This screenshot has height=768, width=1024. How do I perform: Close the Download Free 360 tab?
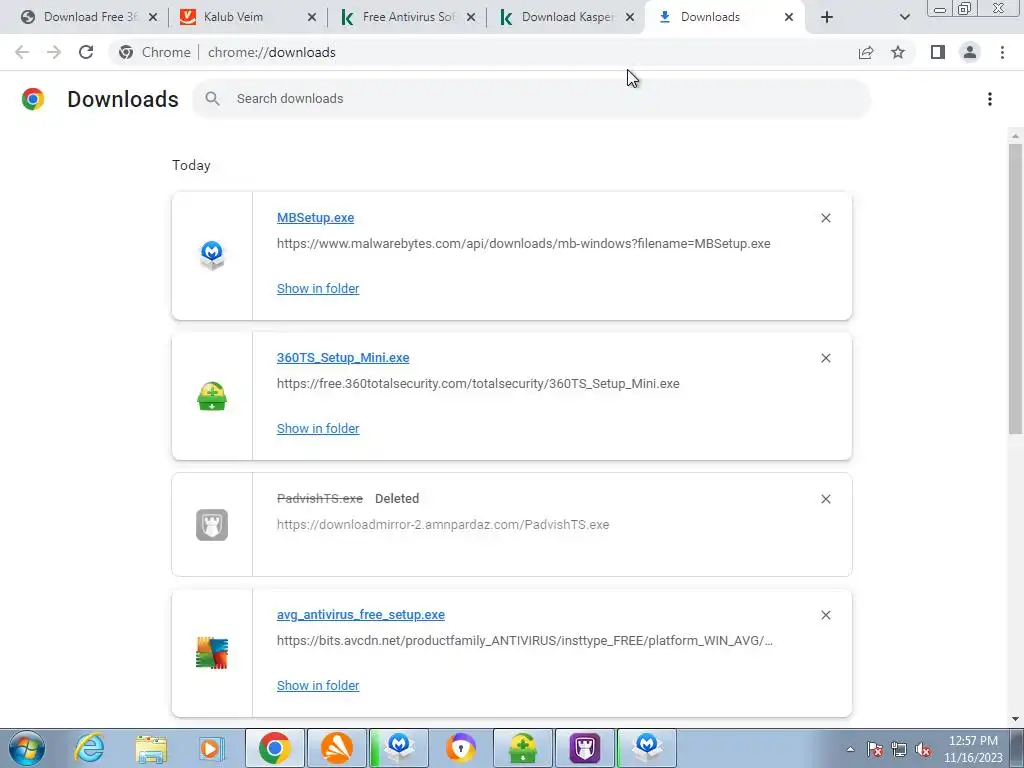[x=153, y=18]
